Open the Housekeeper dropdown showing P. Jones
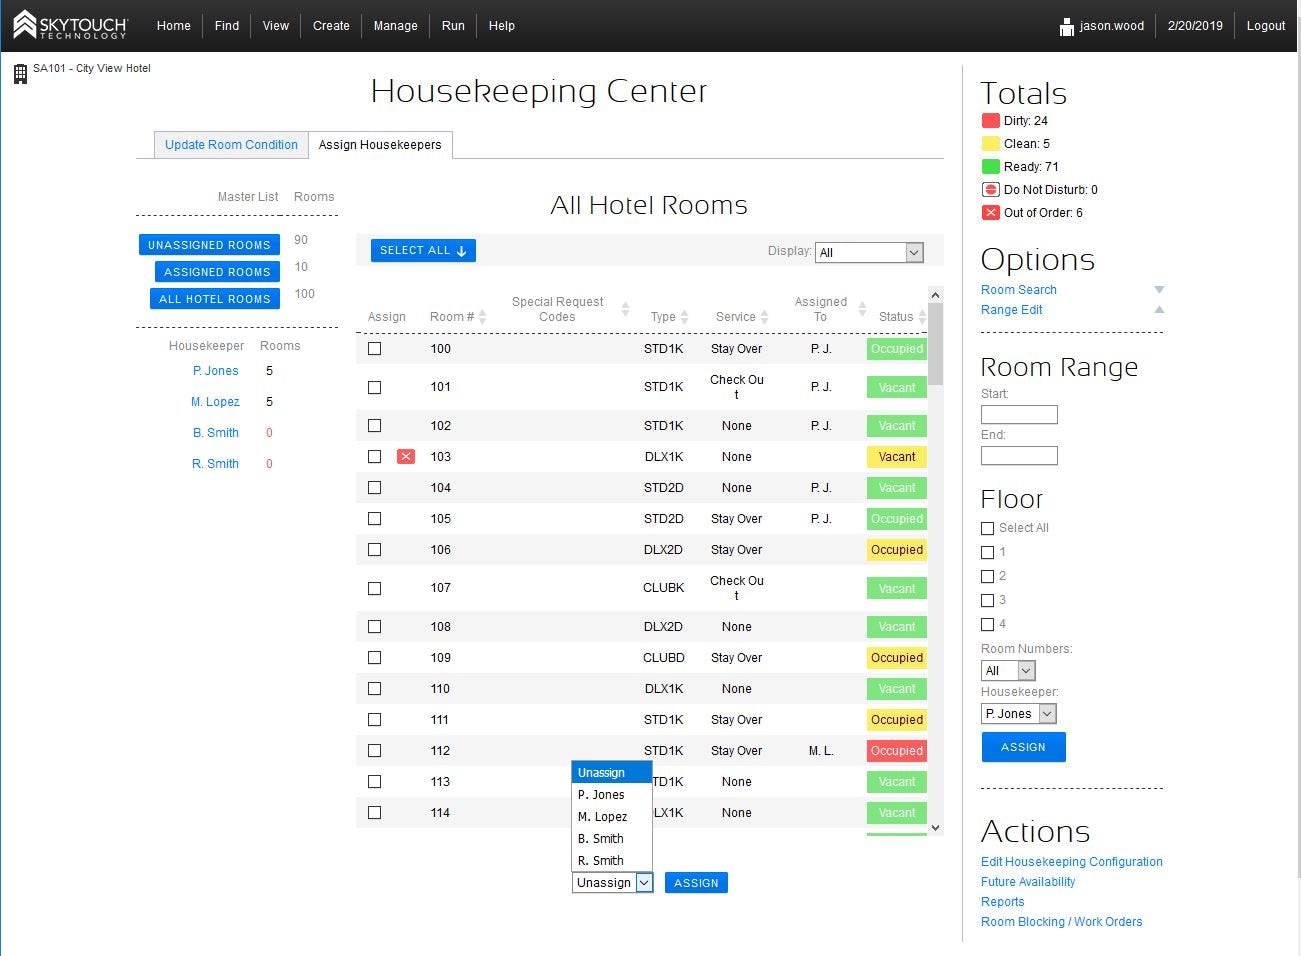The height and width of the screenshot is (956, 1301). click(x=1018, y=713)
